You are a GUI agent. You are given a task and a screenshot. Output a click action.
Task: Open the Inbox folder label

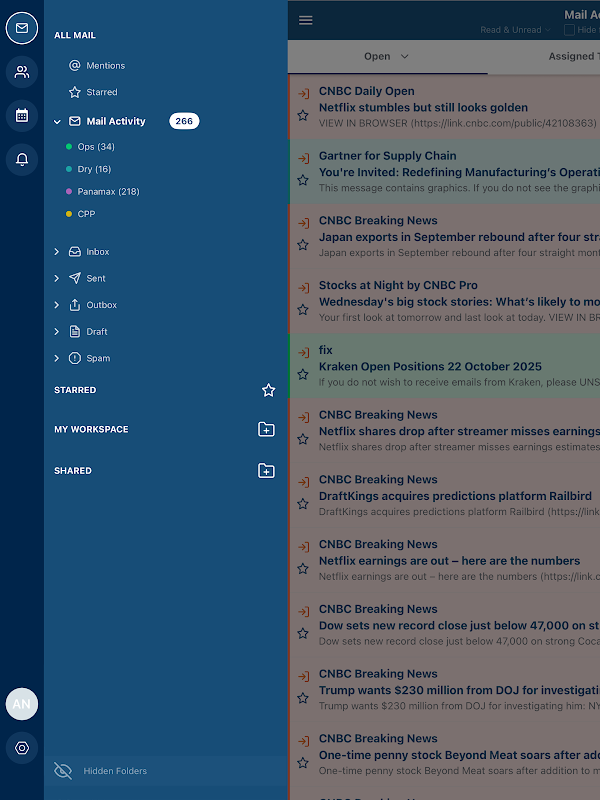point(97,252)
